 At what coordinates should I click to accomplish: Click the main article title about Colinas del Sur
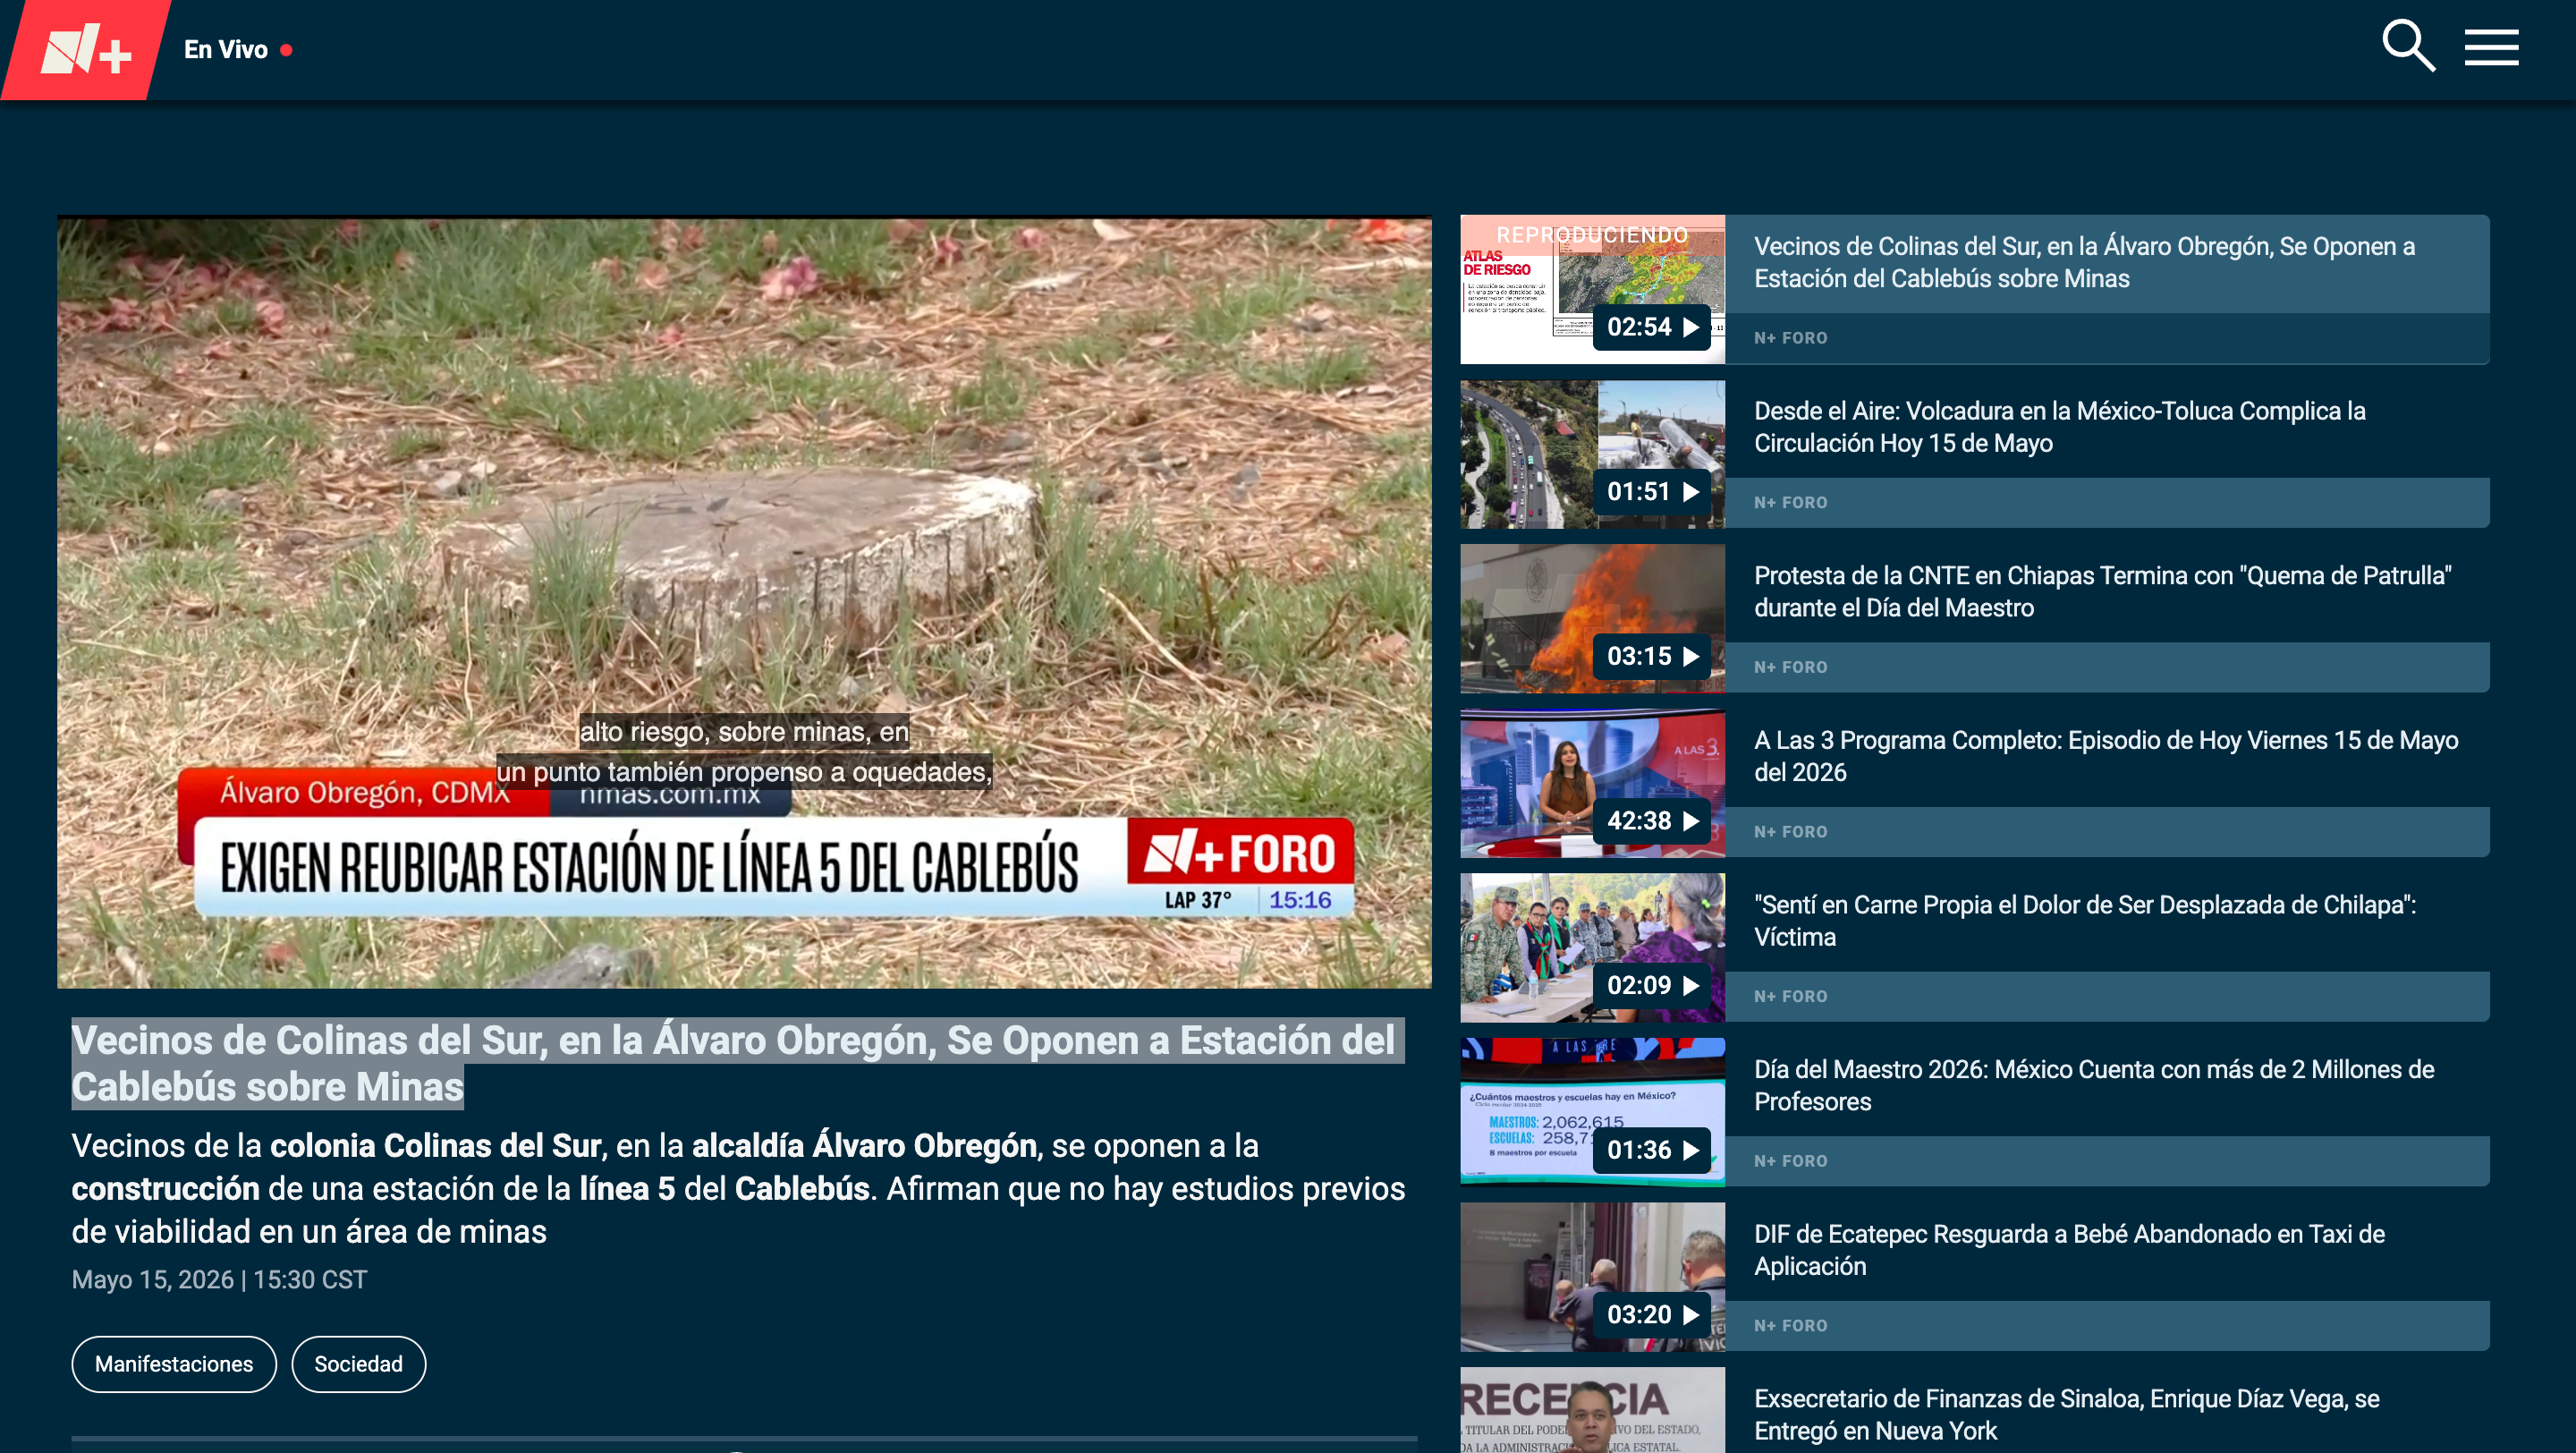(737, 1063)
